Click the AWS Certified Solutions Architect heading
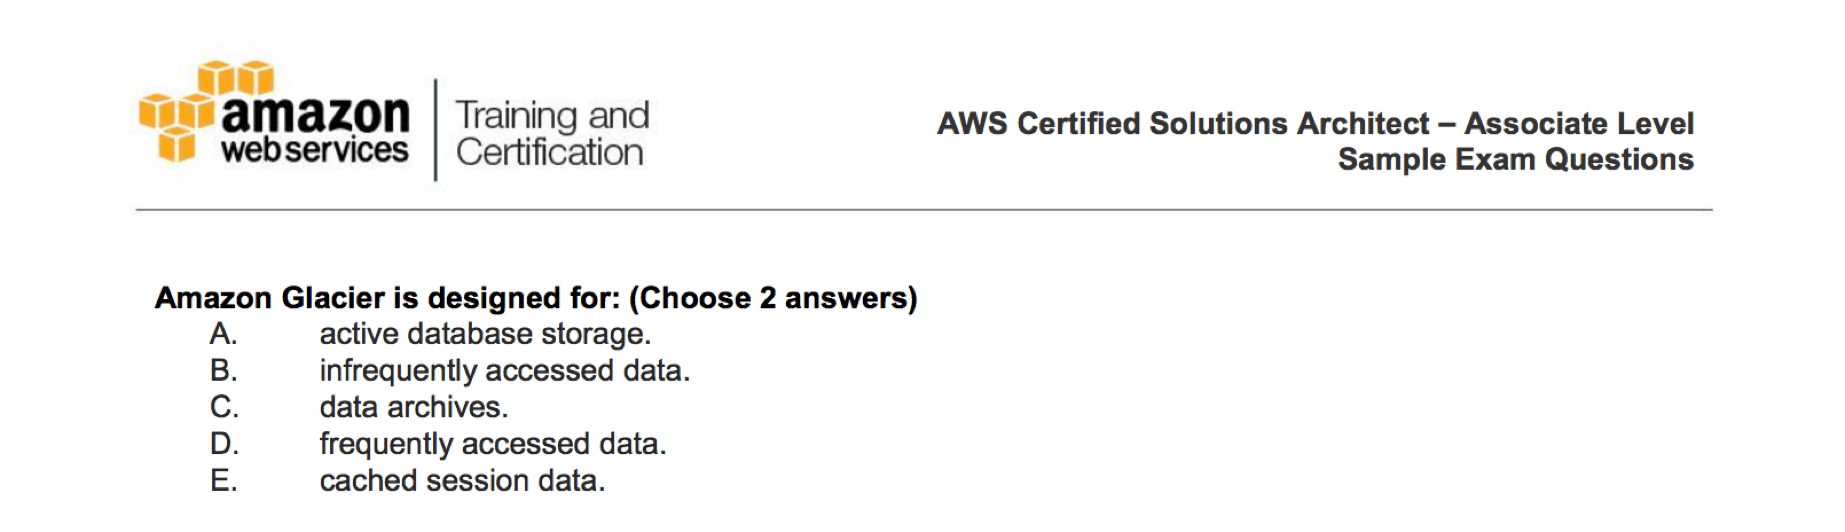This screenshot has height=532, width=1845. coord(1315,123)
